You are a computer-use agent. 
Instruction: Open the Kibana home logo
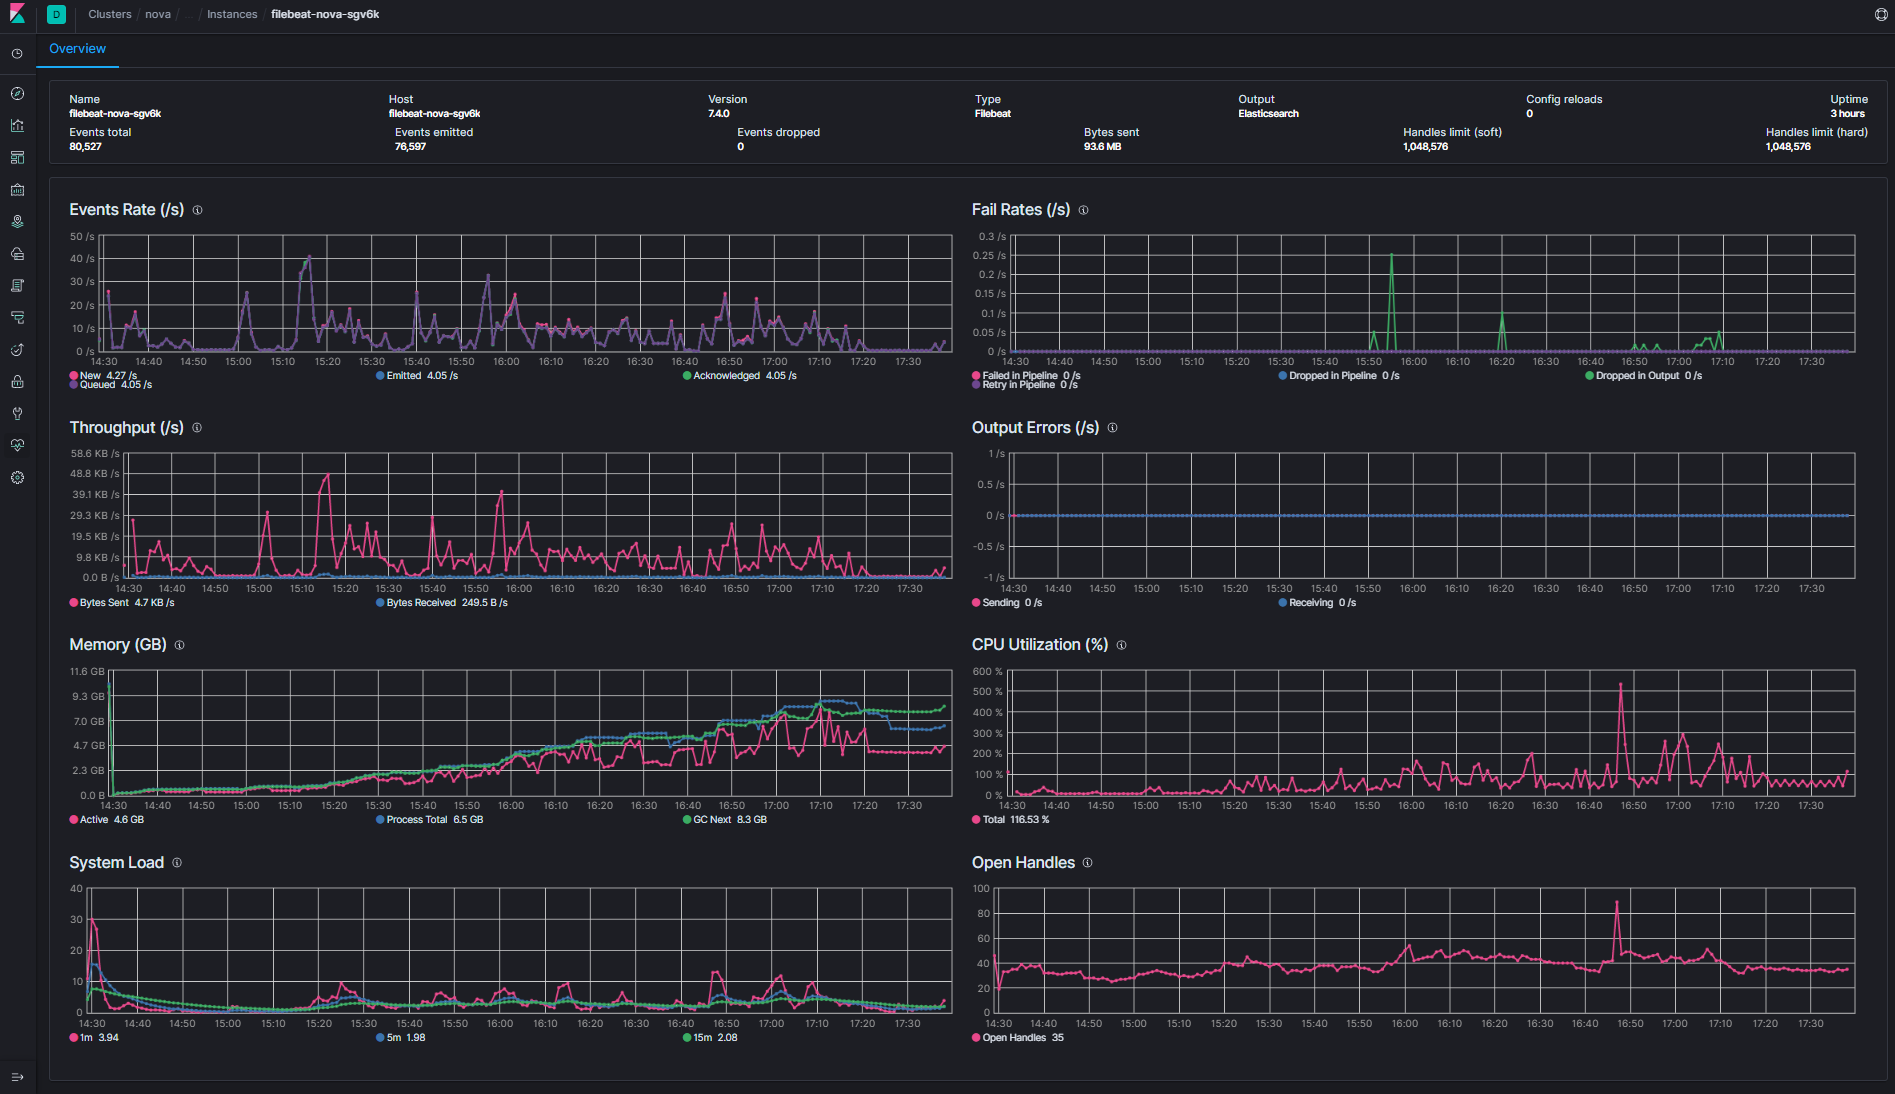pyautogui.click(x=17, y=14)
